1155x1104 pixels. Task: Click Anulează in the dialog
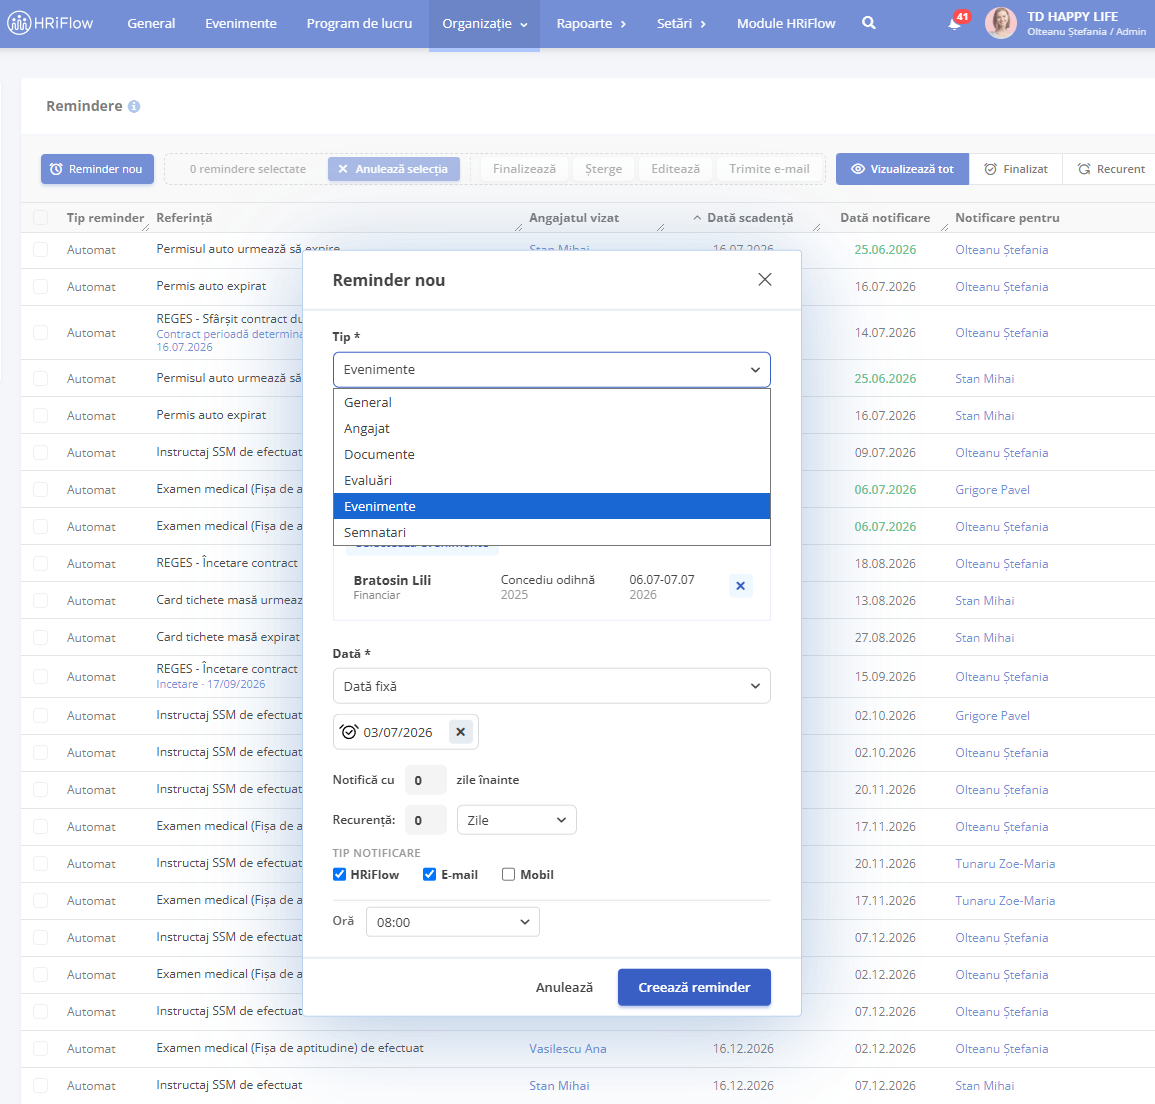564,988
